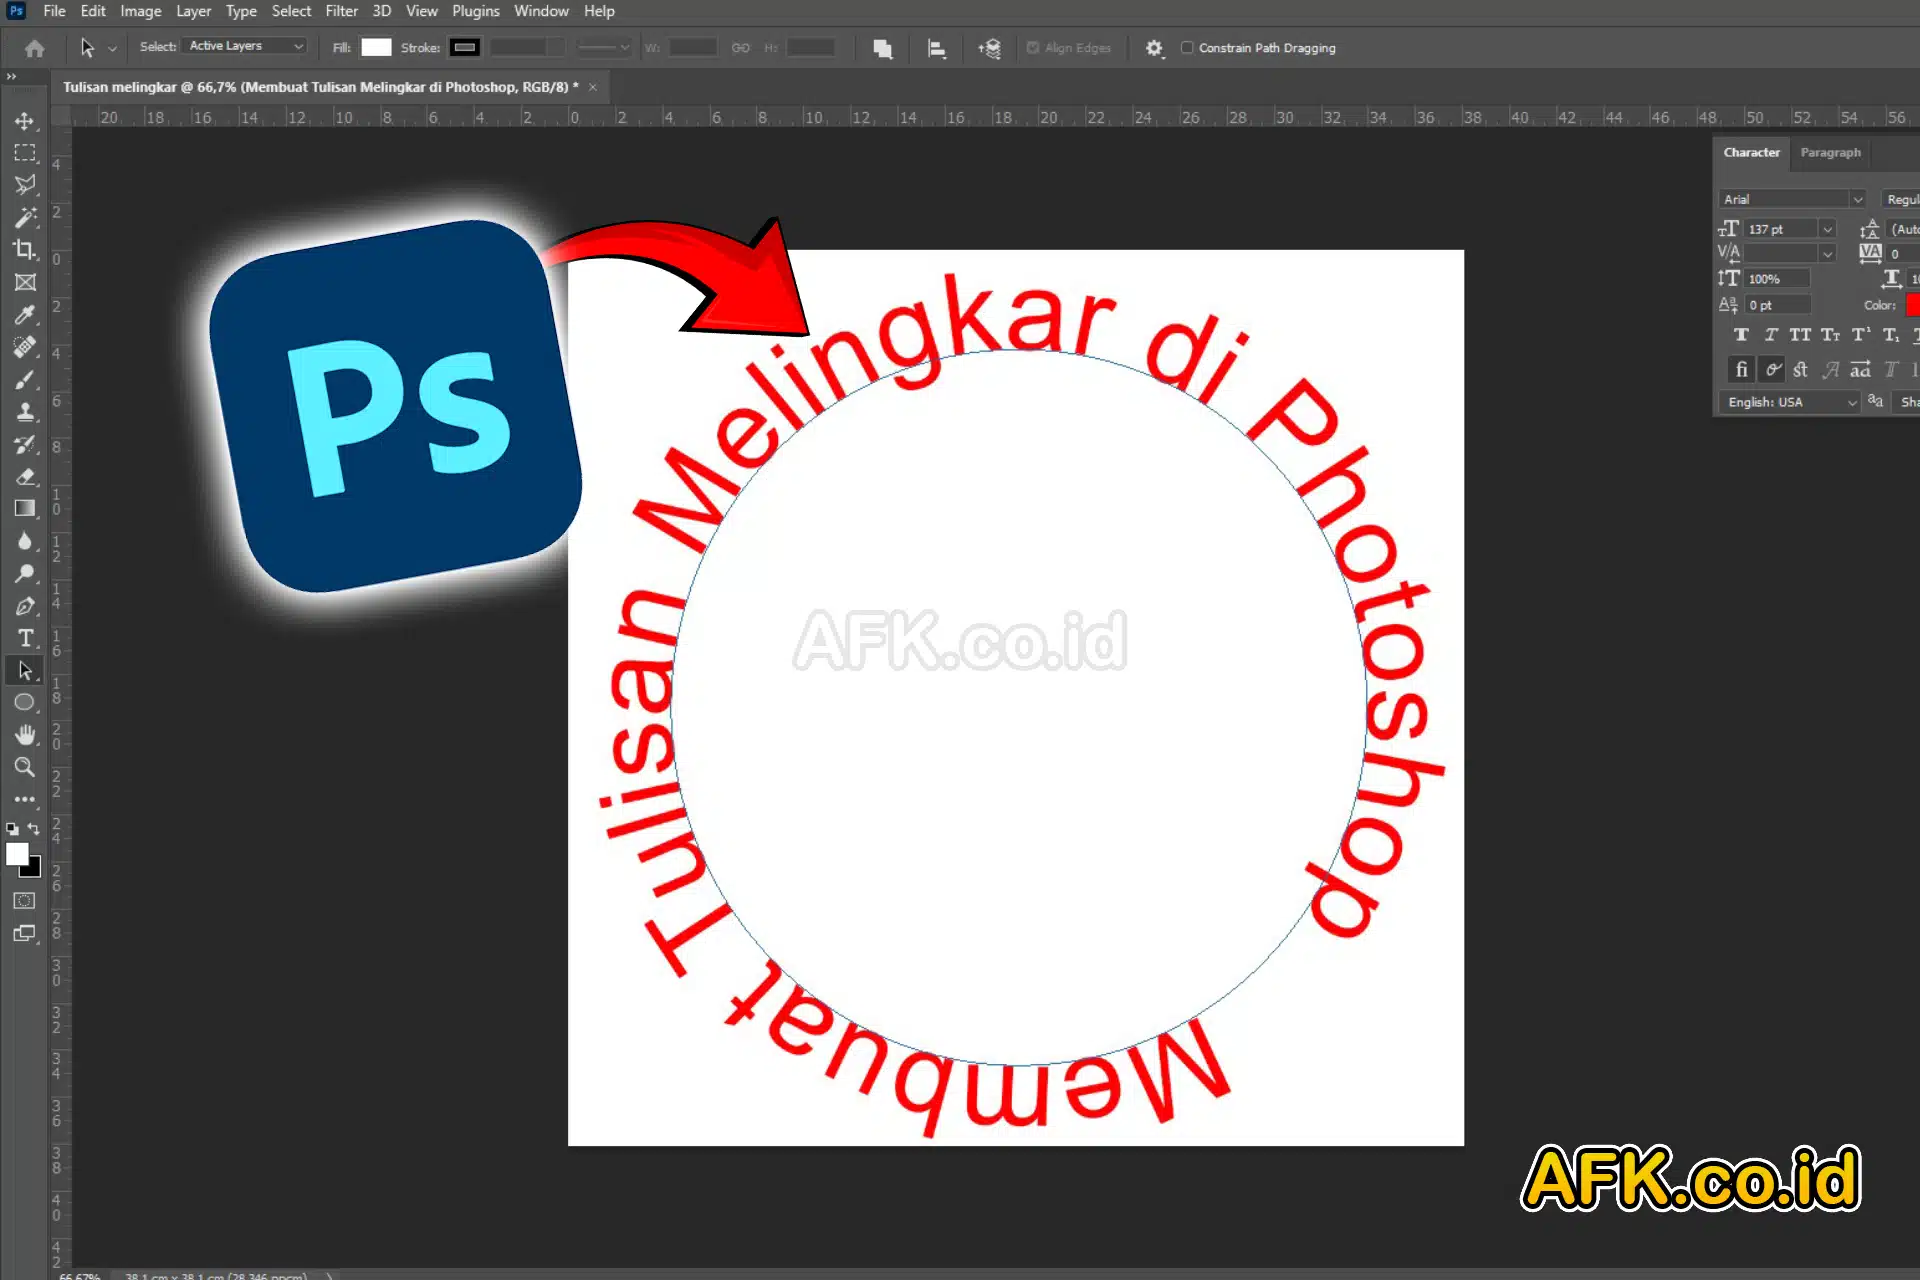Toggle standard ligatures fi button
Image resolution: width=1920 pixels, height=1280 pixels.
pos(1741,370)
